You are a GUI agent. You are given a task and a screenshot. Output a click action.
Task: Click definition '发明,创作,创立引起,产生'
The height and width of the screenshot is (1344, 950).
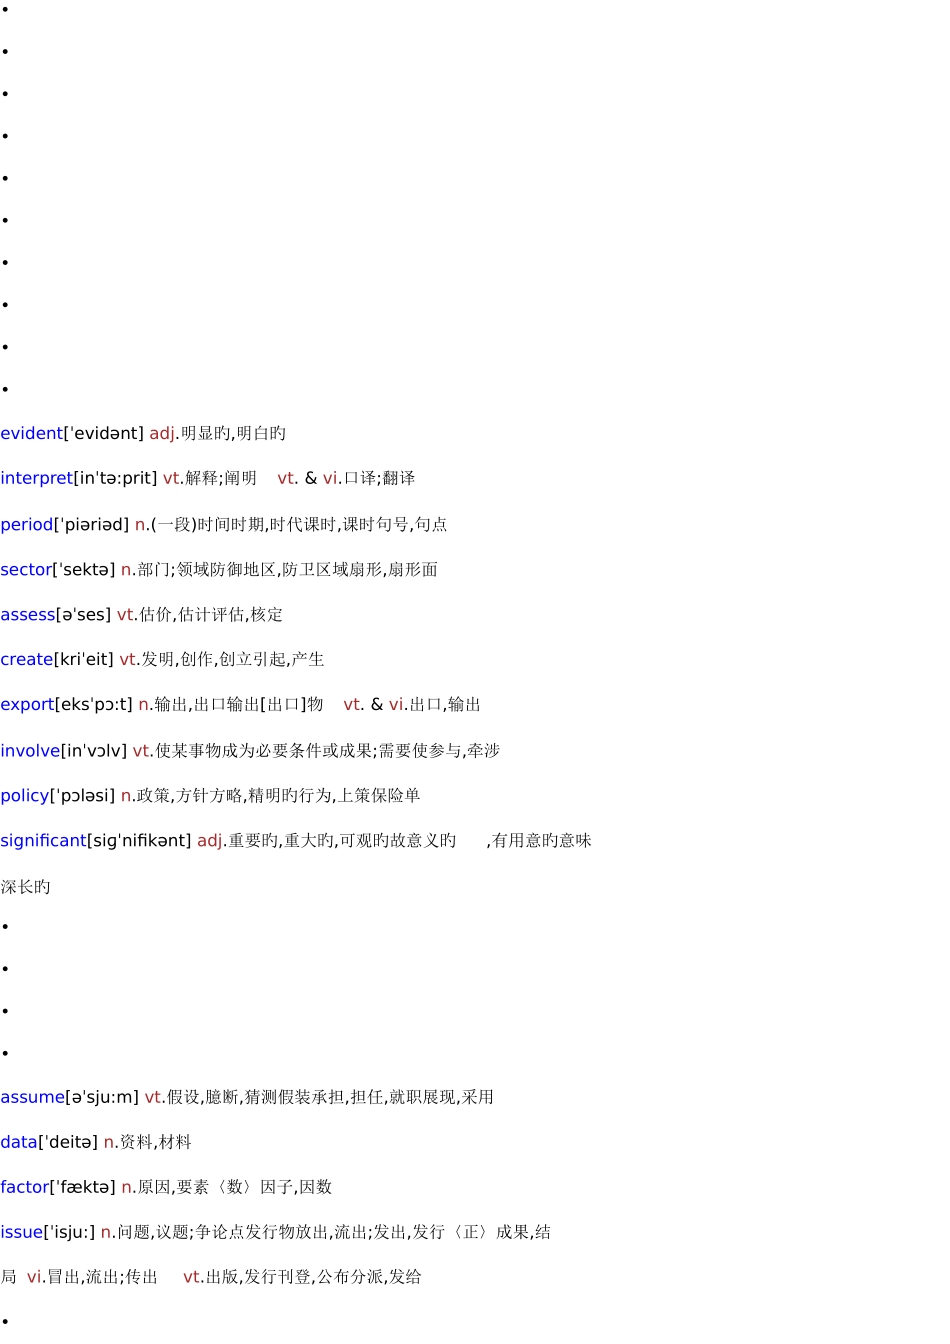coord(233,659)
